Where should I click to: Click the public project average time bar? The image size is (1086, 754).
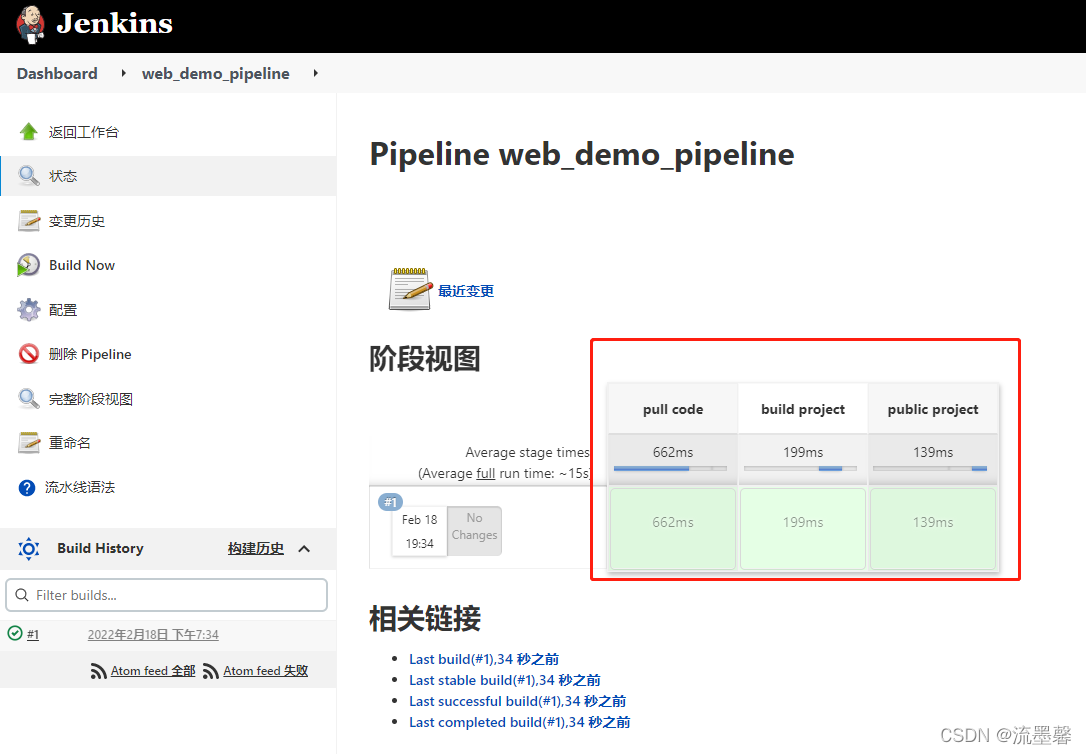tap(930, 469)
